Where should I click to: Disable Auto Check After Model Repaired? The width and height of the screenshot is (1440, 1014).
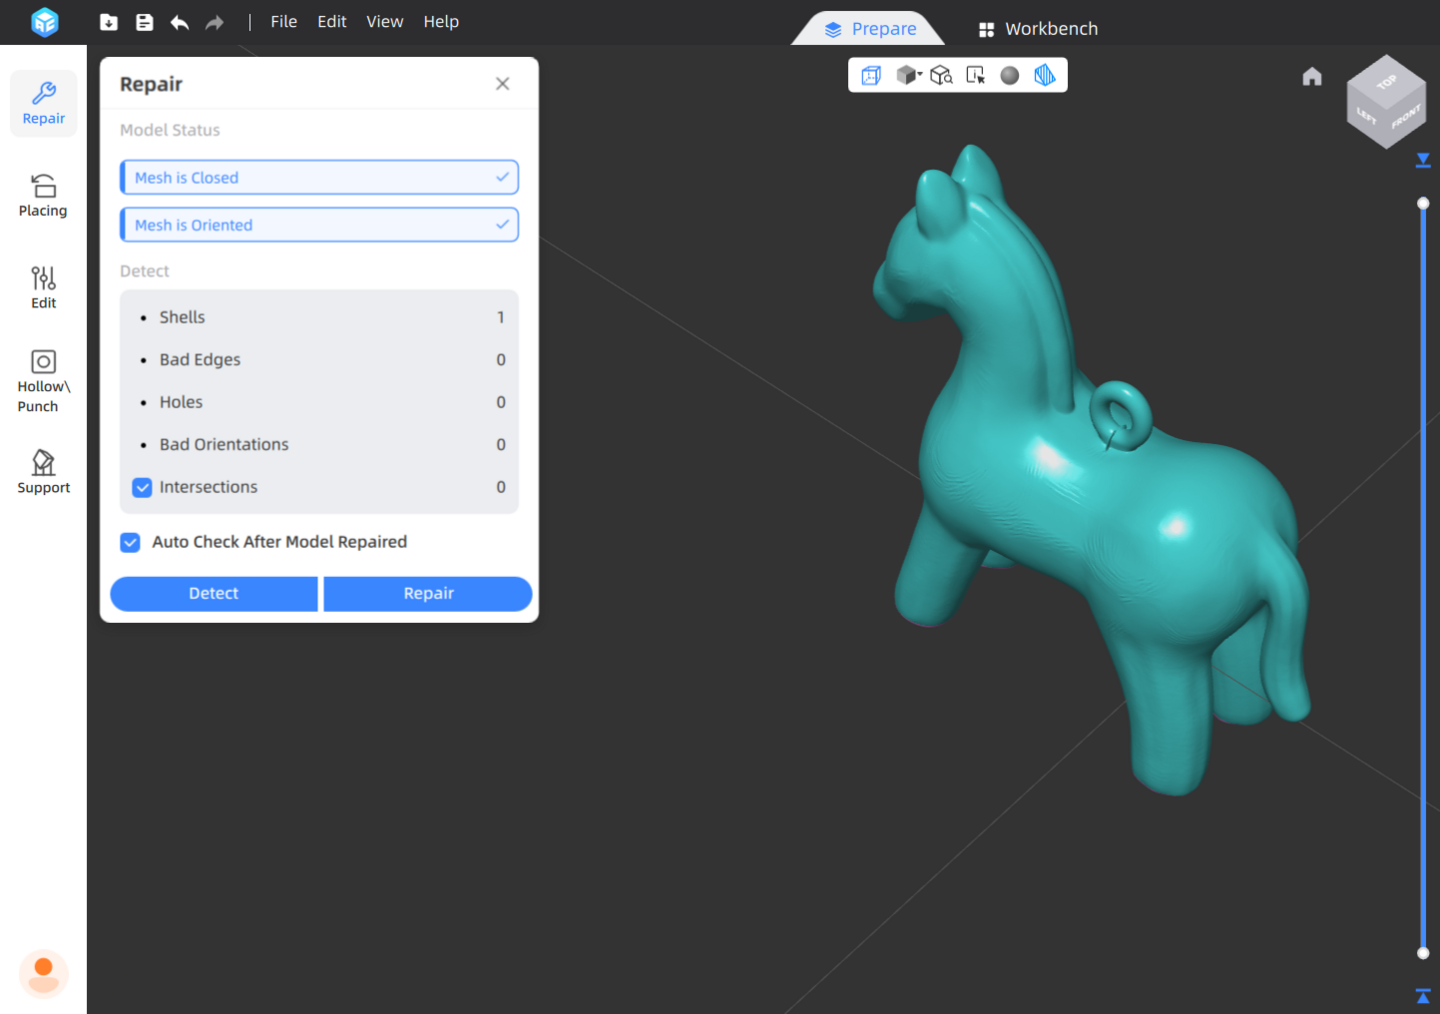pyautogui.click(x=130, y=542)
